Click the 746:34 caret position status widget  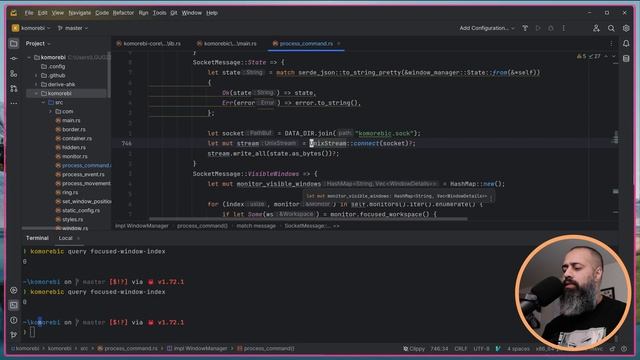(439, 349)
